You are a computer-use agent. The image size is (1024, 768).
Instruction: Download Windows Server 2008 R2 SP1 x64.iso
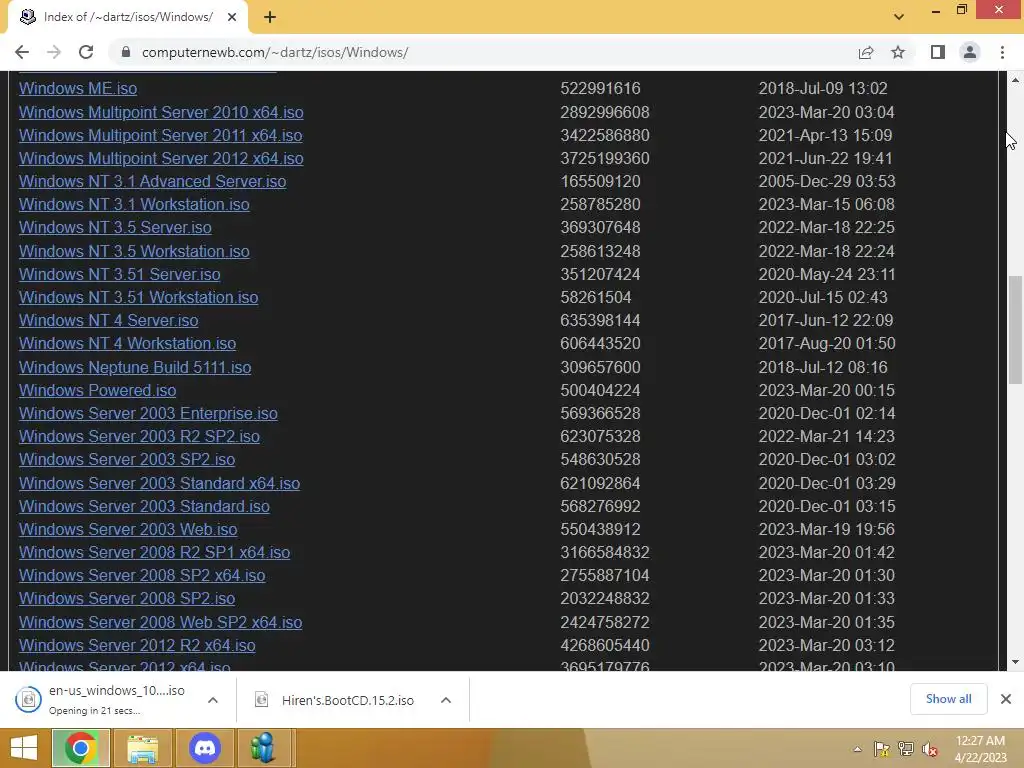coord(154,552)
